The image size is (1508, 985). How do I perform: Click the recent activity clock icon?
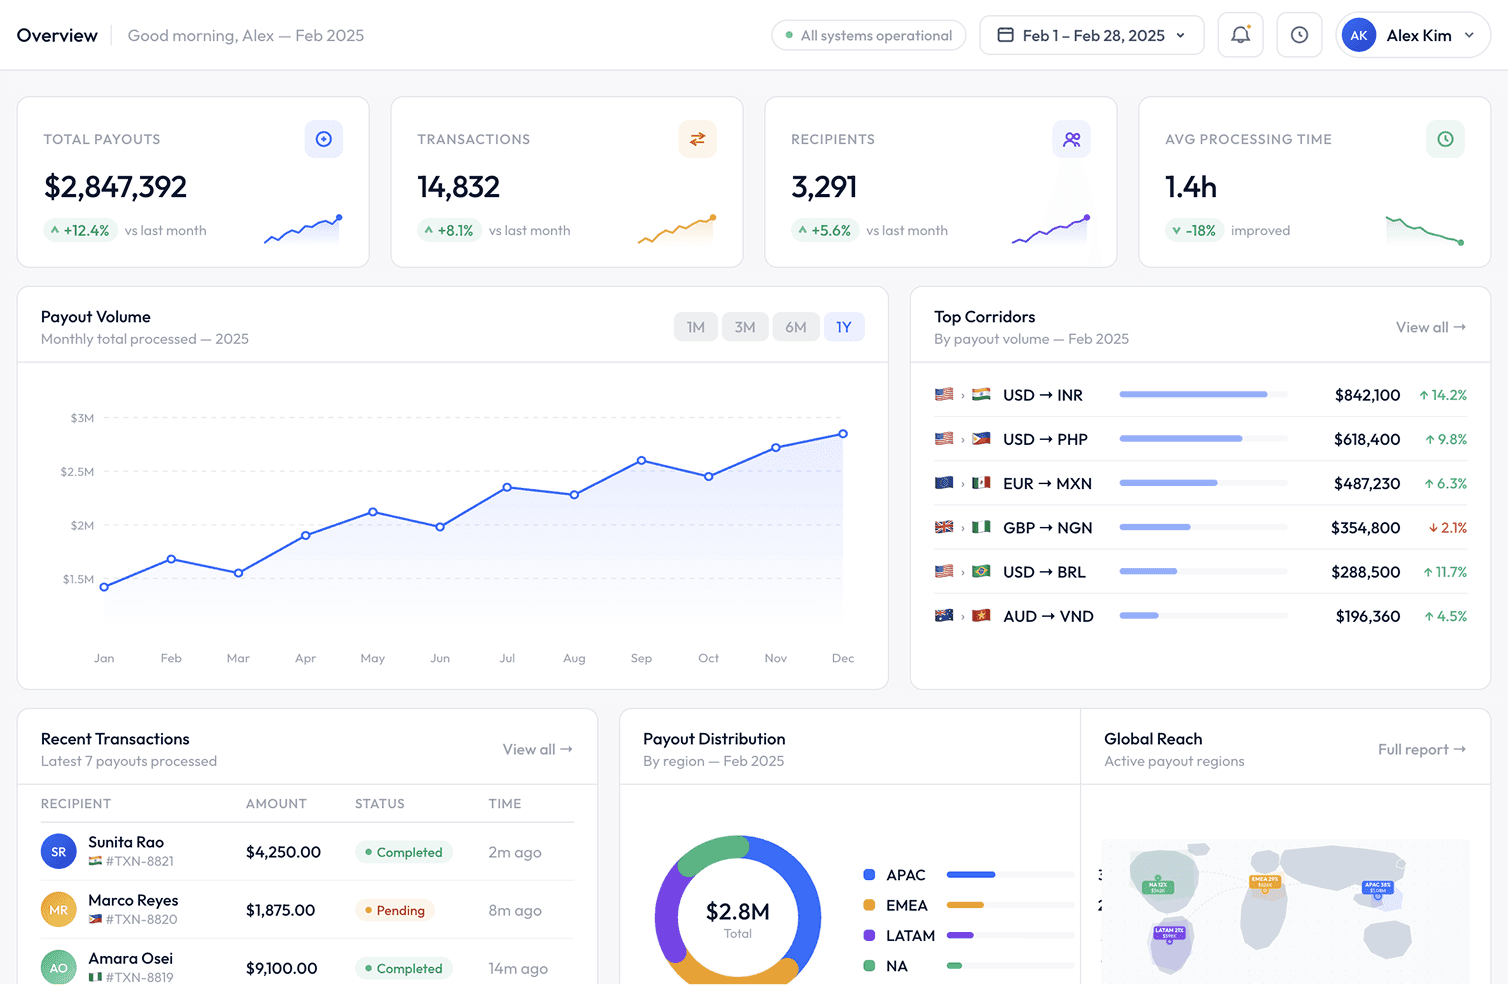point(1299,34)
